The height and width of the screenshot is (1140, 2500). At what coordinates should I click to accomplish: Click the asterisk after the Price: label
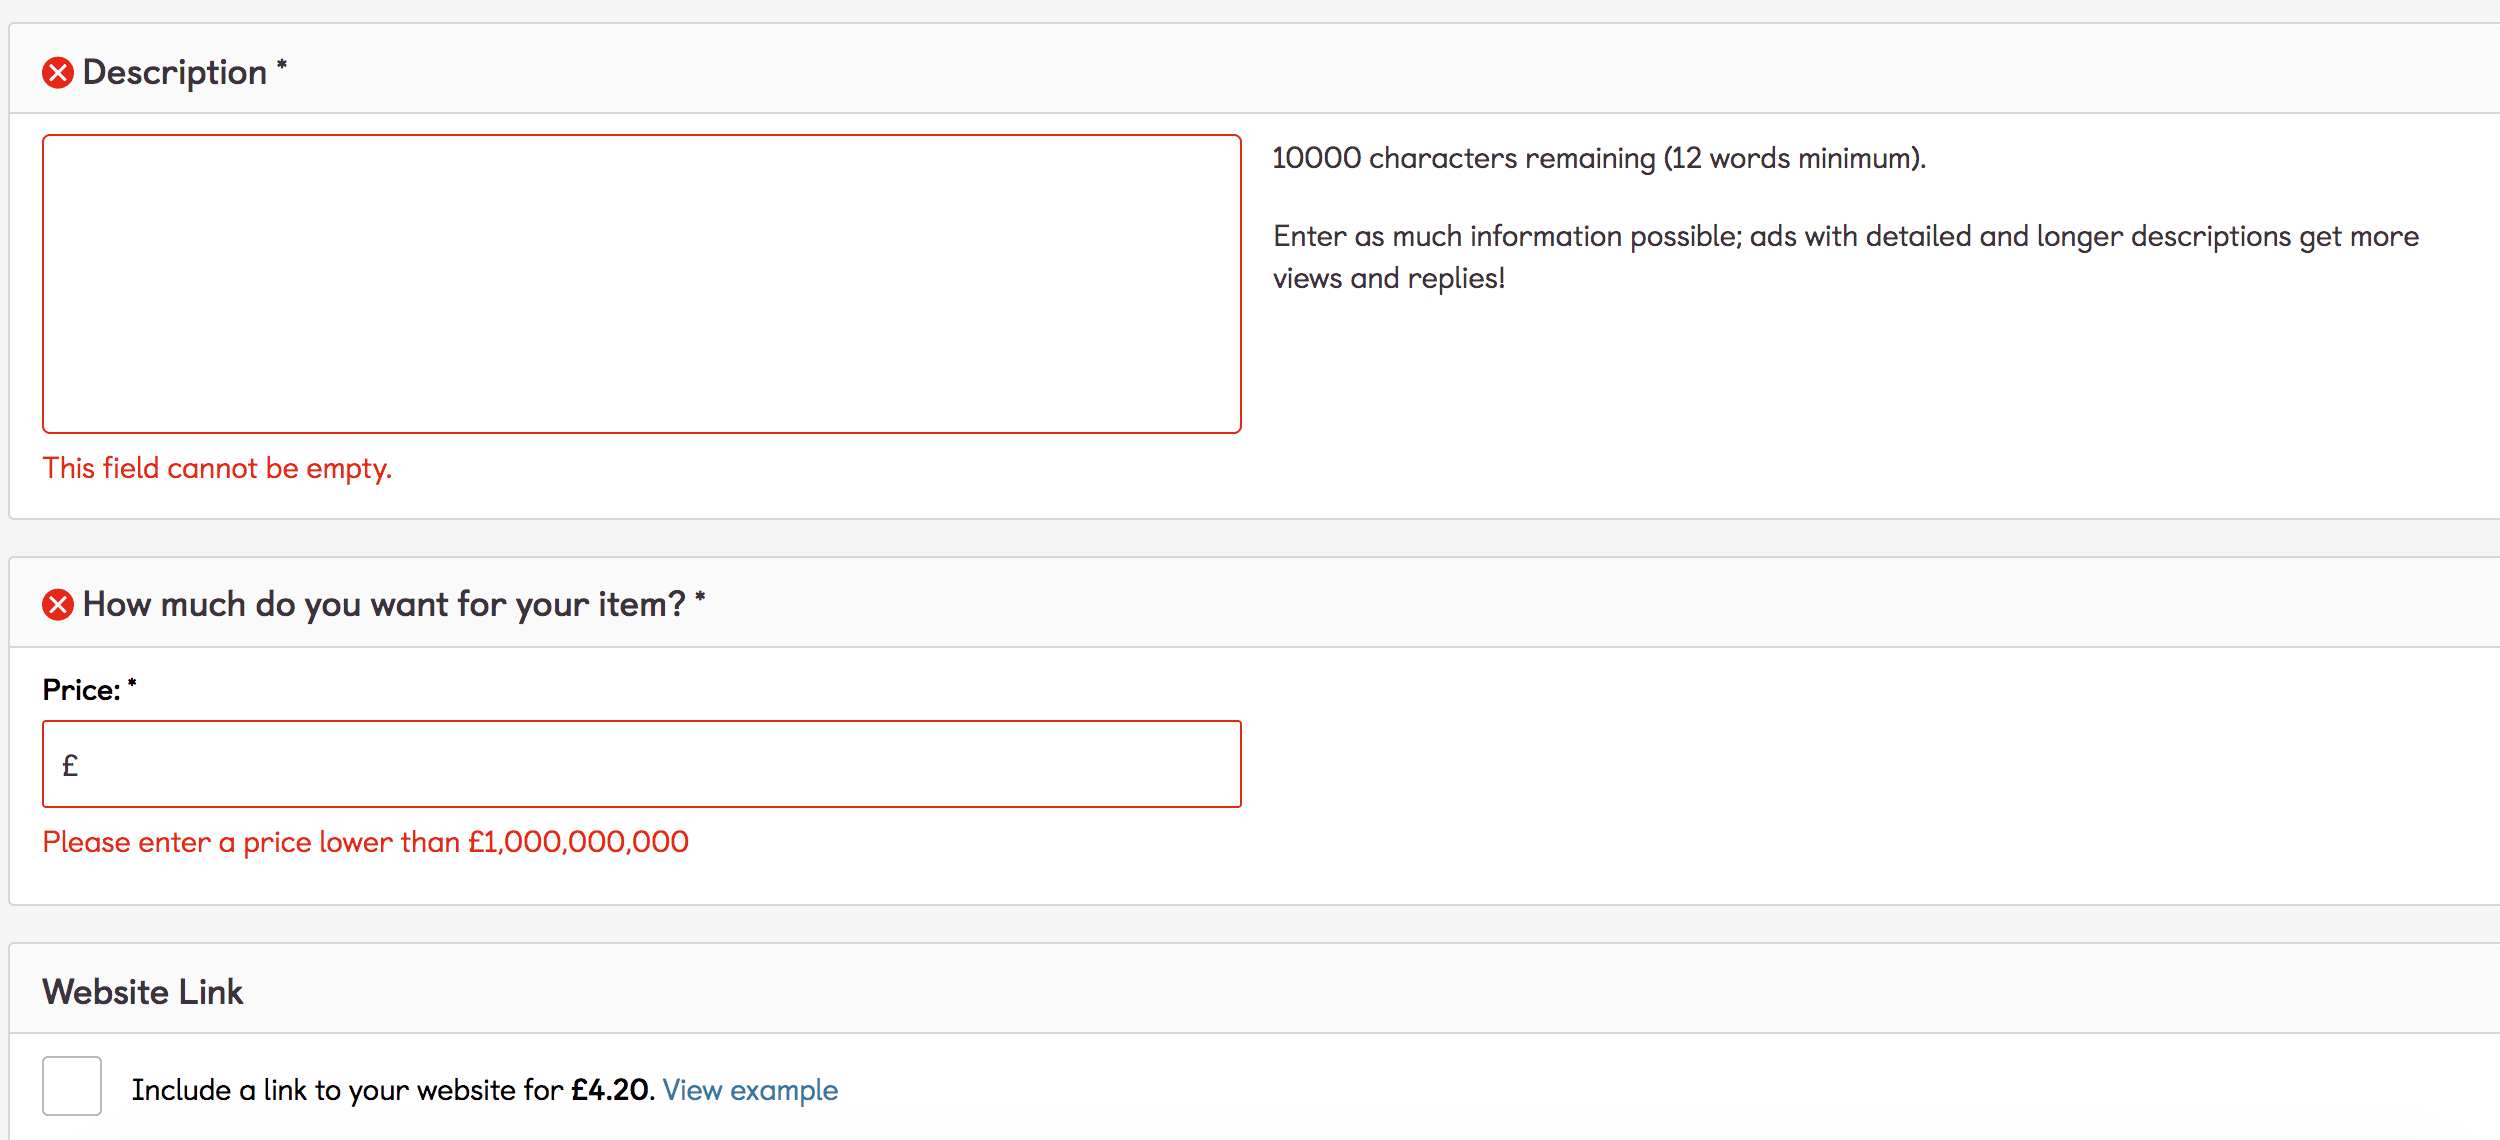[132, 684]
